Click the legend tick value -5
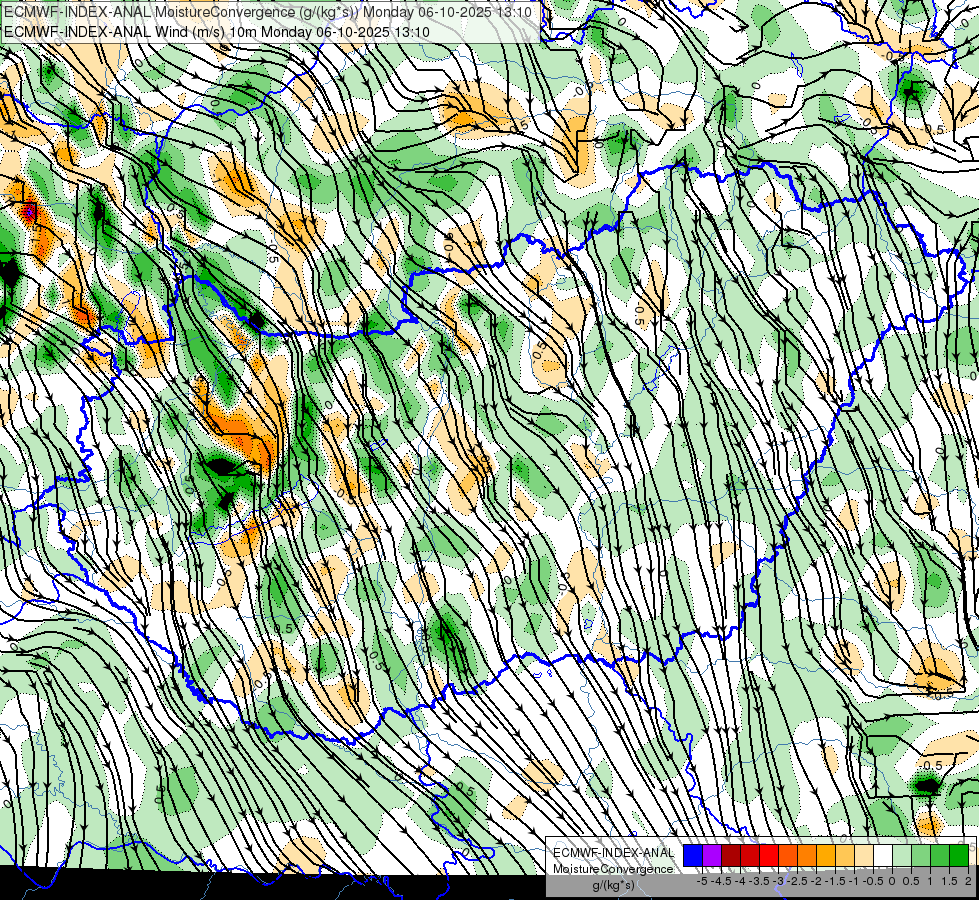979x900 pixels. click(x=702, y=881)
